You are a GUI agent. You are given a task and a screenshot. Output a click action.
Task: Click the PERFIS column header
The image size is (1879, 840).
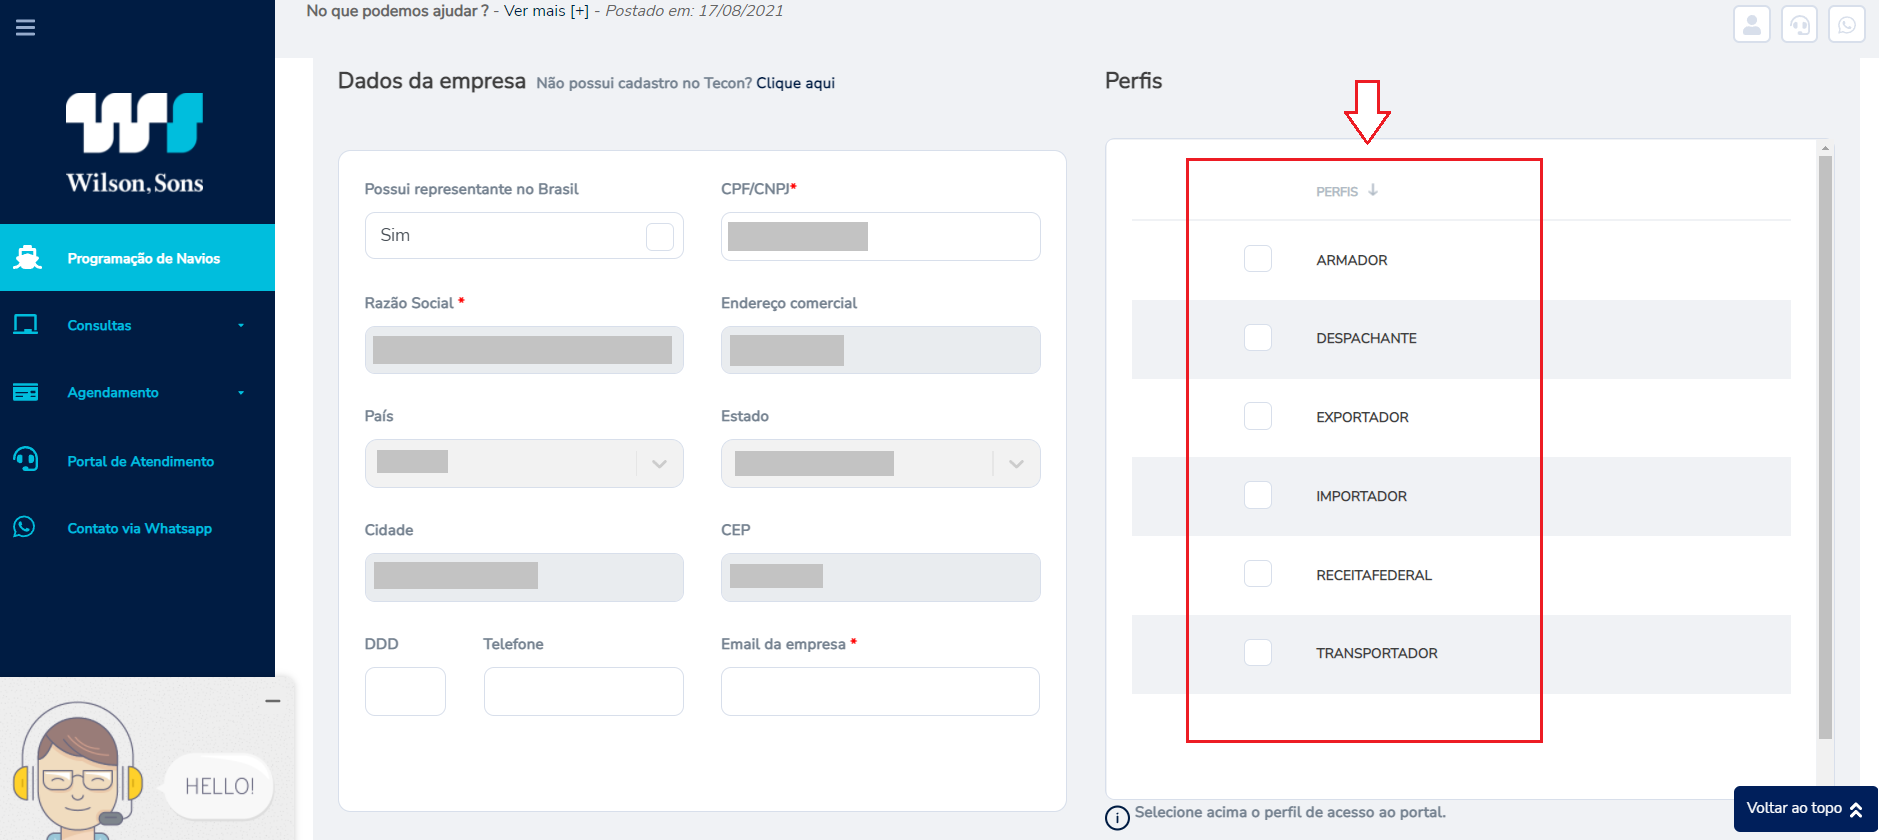click(1337, 191)
